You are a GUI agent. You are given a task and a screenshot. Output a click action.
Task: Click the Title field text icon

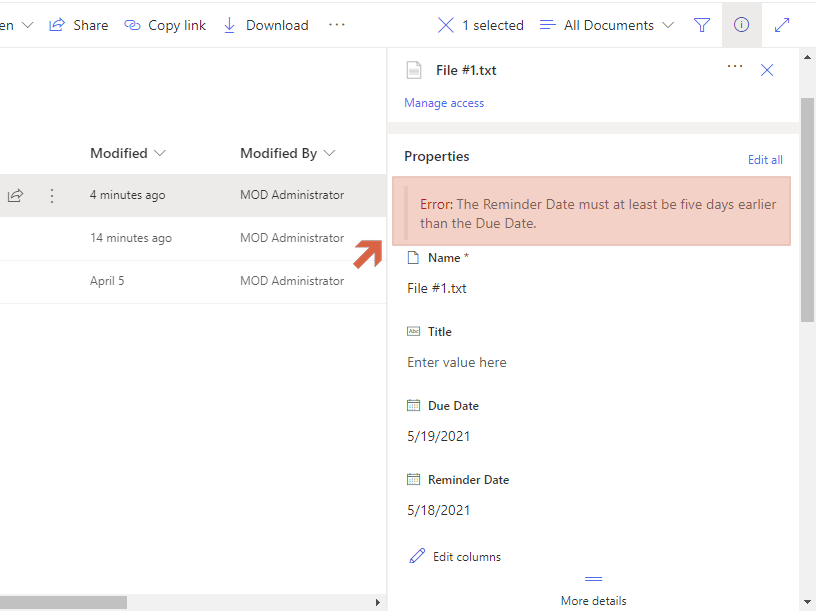(413, 331)
